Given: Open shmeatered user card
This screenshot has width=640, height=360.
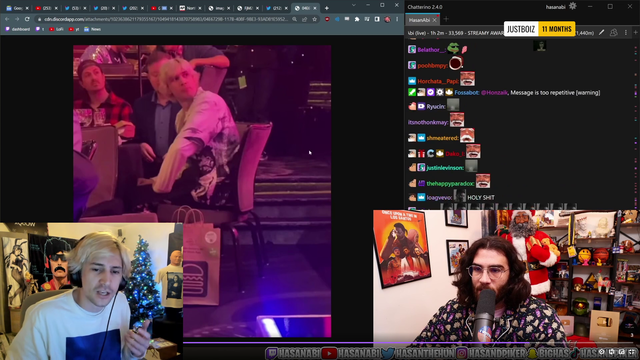Looking at the screenshot, I should point(443,138).
